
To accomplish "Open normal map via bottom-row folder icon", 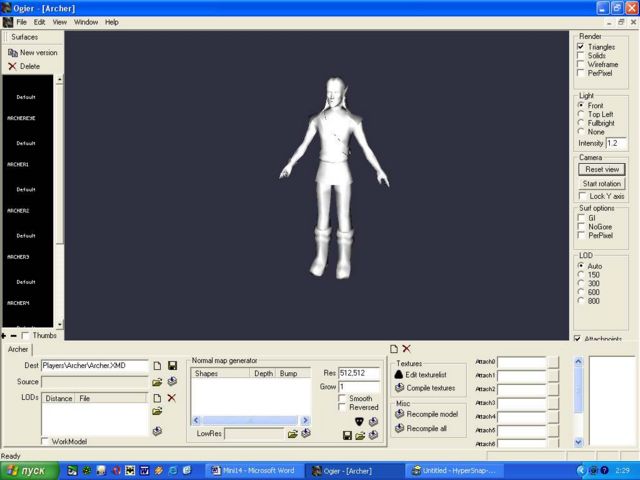I will (360, 436).
